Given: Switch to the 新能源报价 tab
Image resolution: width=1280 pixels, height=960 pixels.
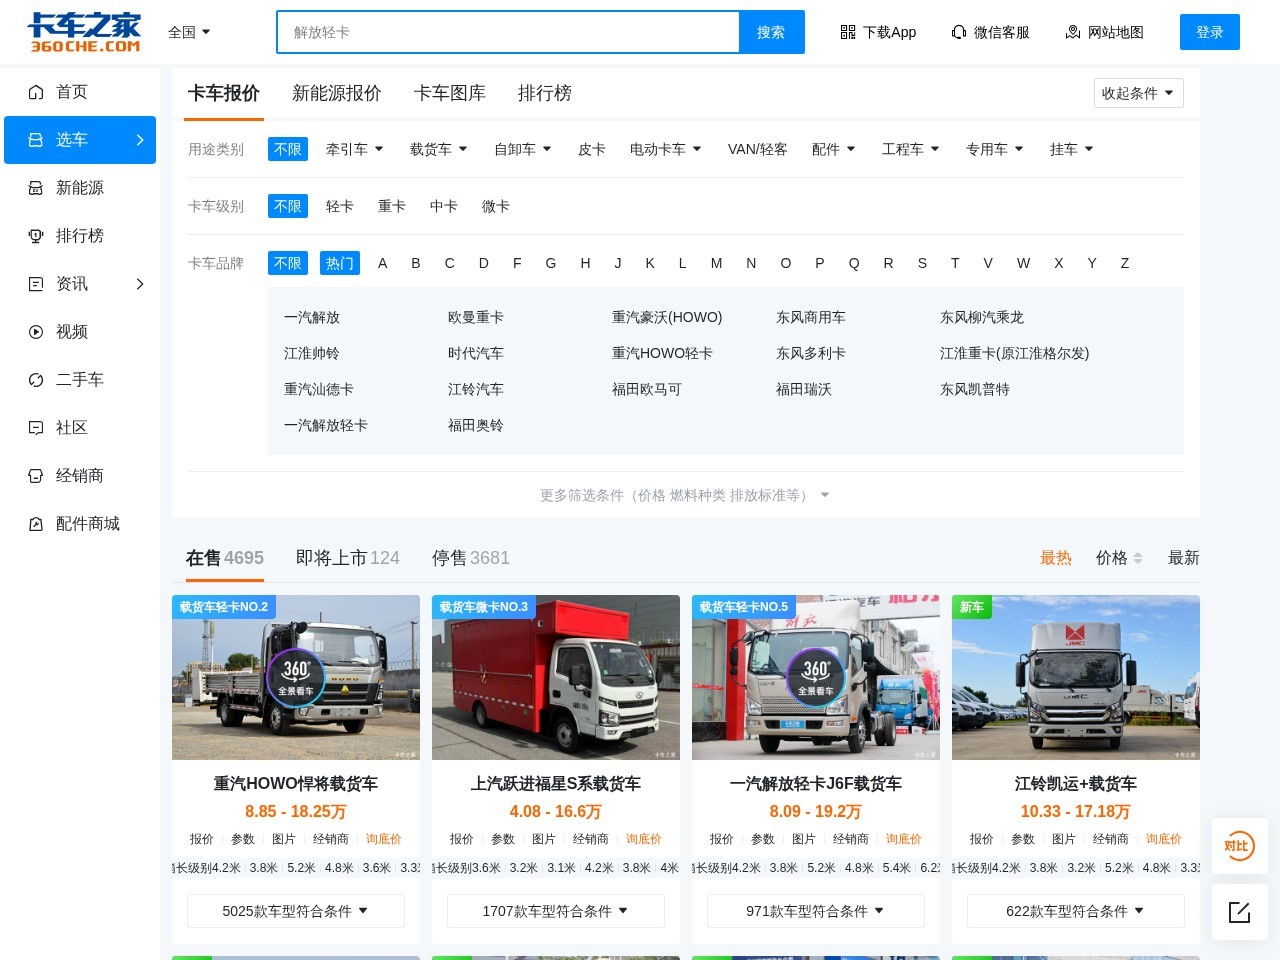Looking at the screenshot, I should pos(337,93).
